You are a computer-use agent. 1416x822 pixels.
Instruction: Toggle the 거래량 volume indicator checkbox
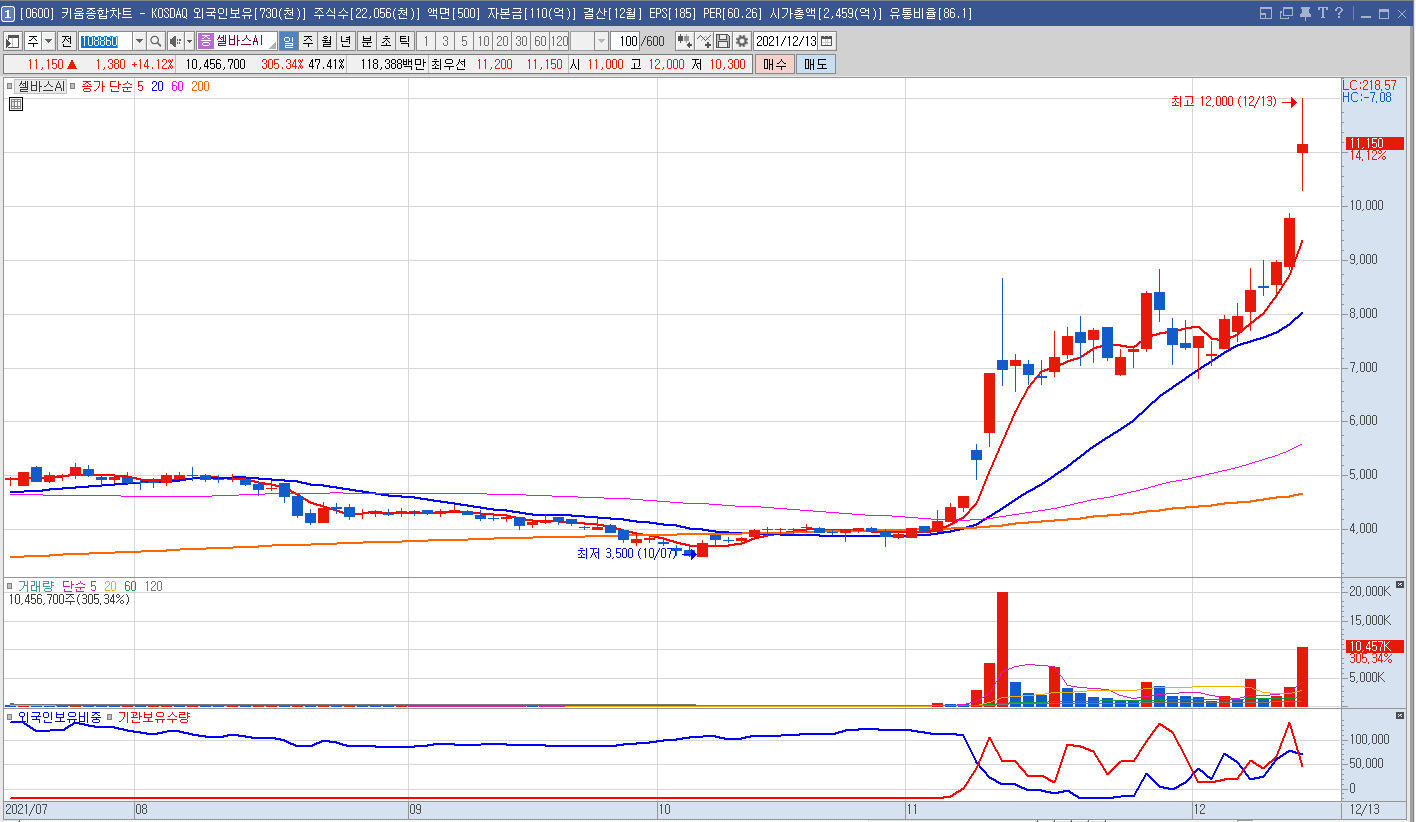(x=10, y=586)
